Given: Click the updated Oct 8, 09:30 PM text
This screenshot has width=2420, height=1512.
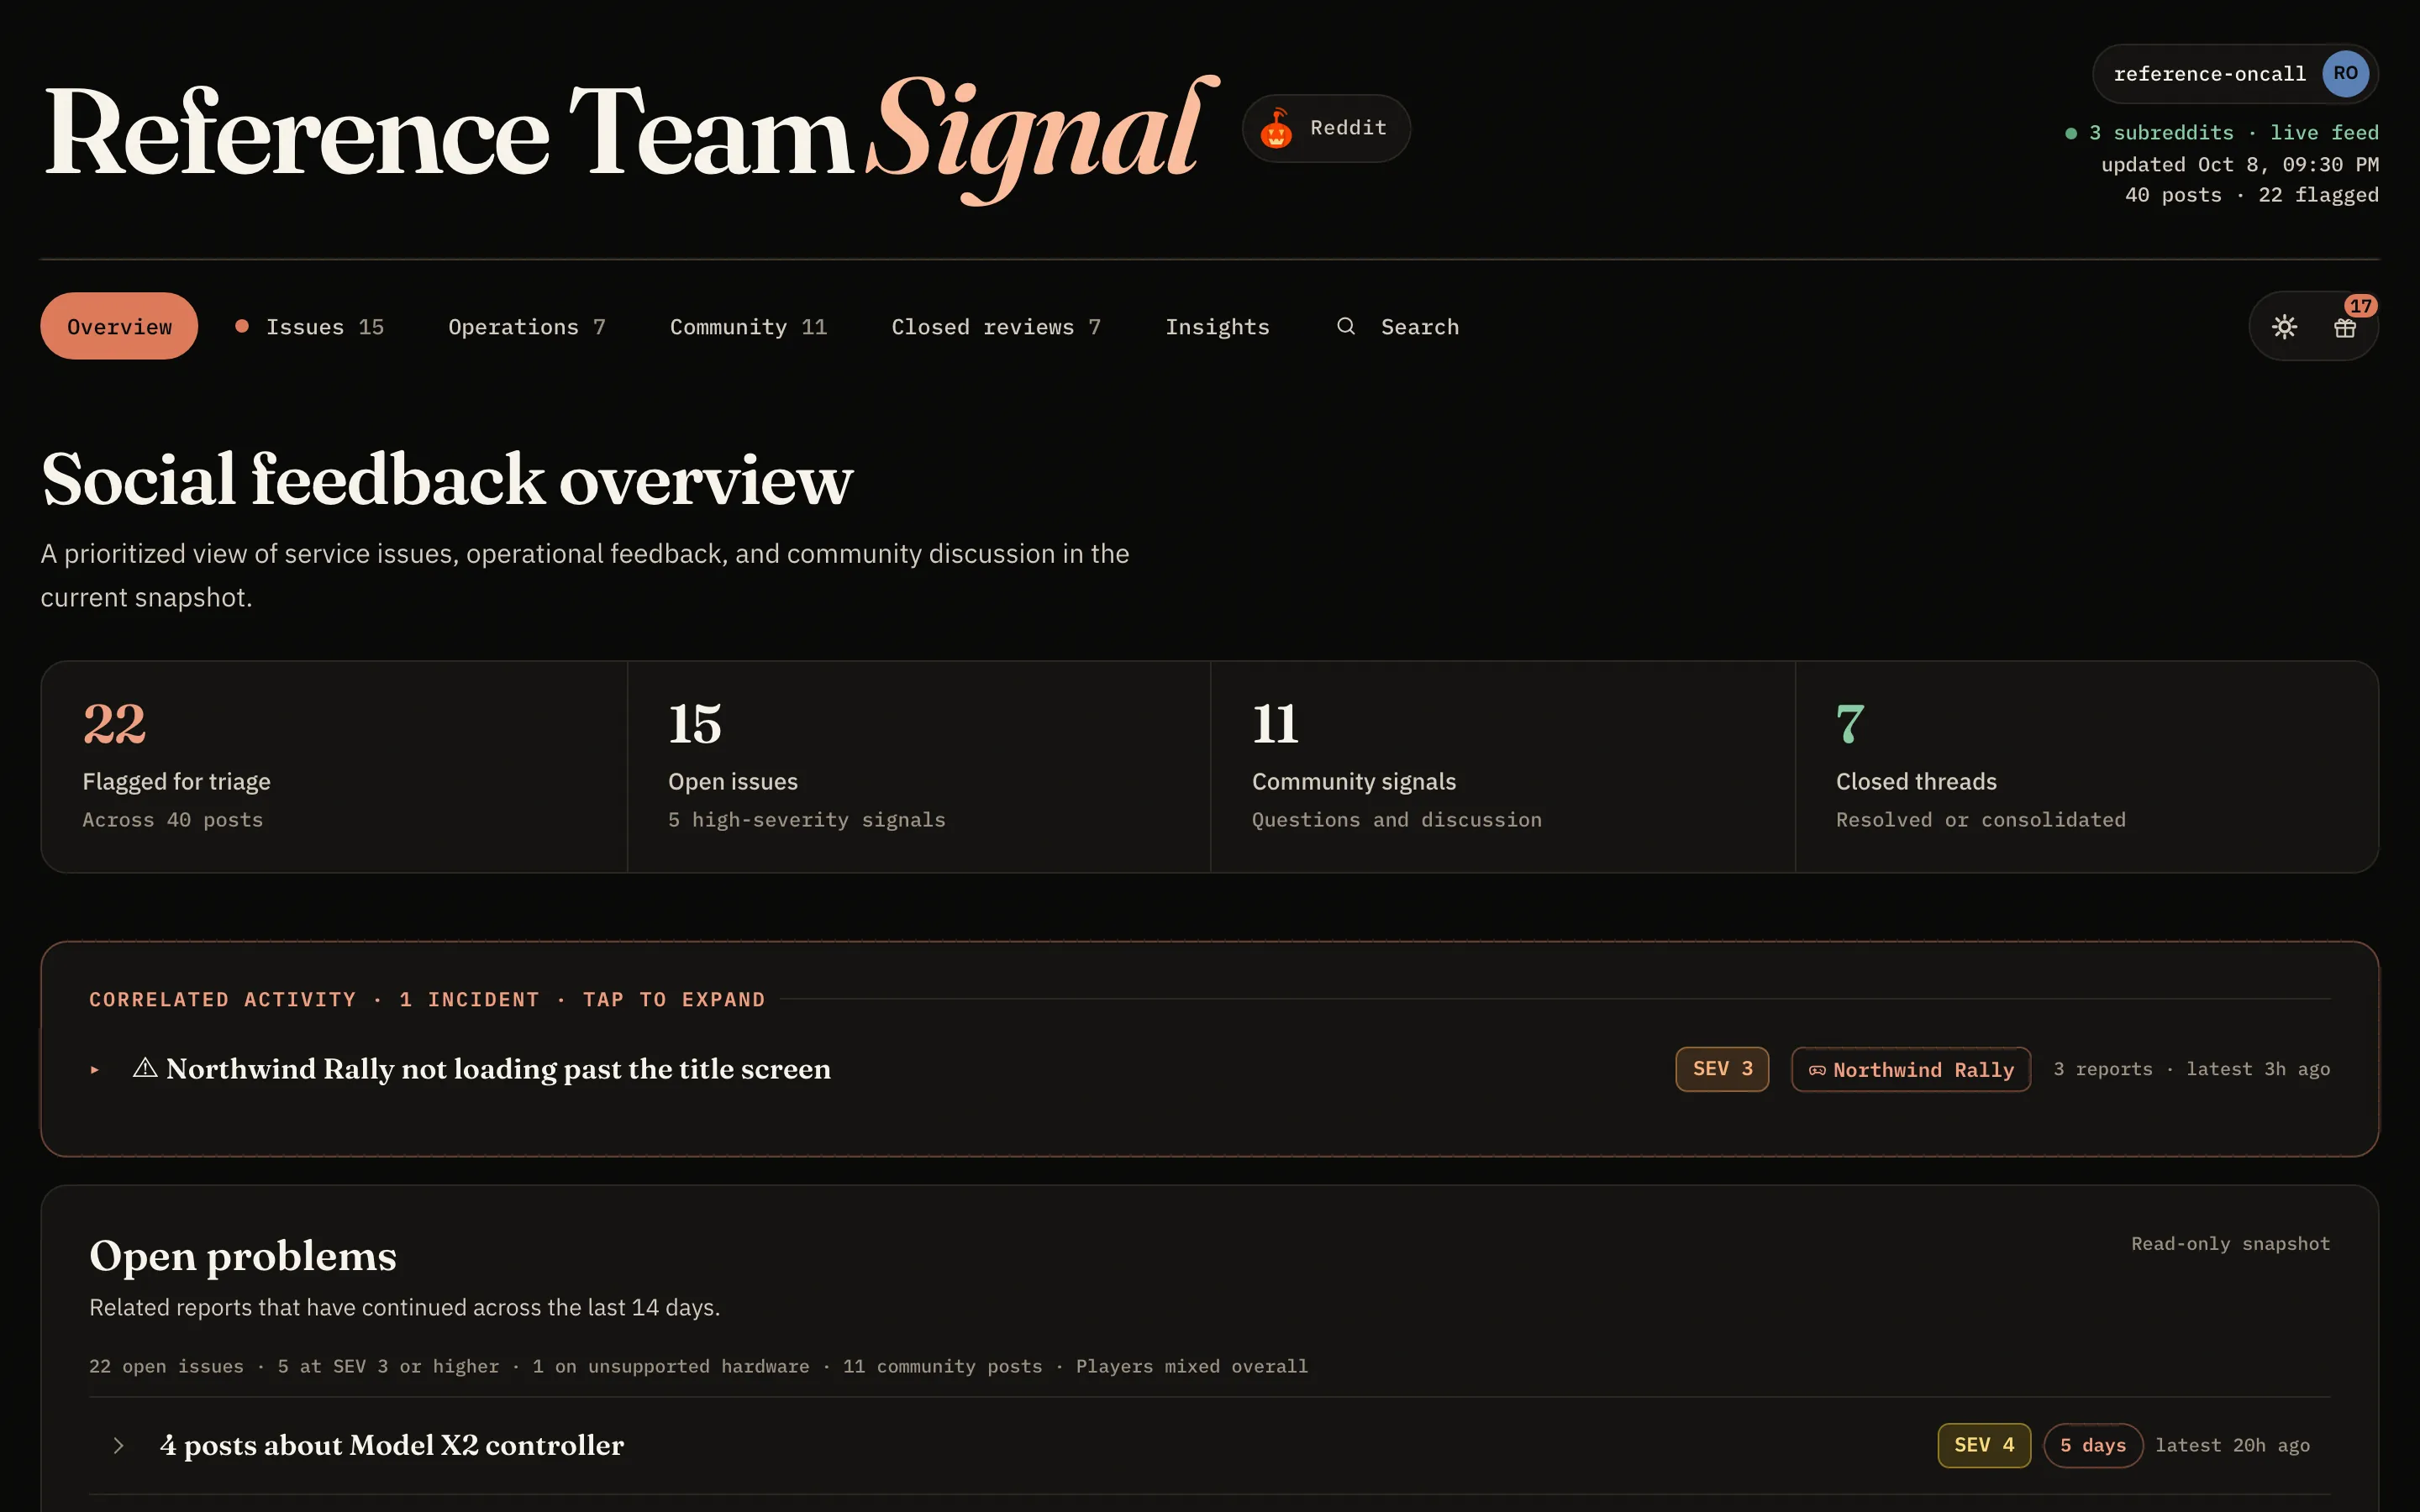Looking at the screenshot, I should 2240,165.
